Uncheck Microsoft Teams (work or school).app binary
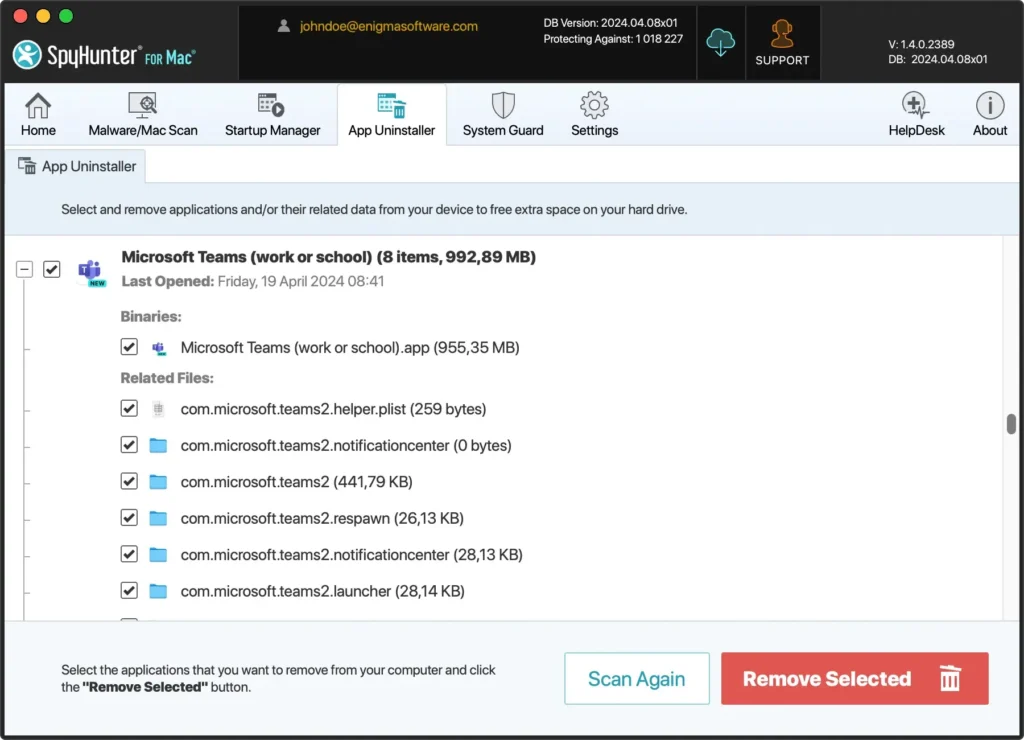1024x740 pixels. point(129,347)
